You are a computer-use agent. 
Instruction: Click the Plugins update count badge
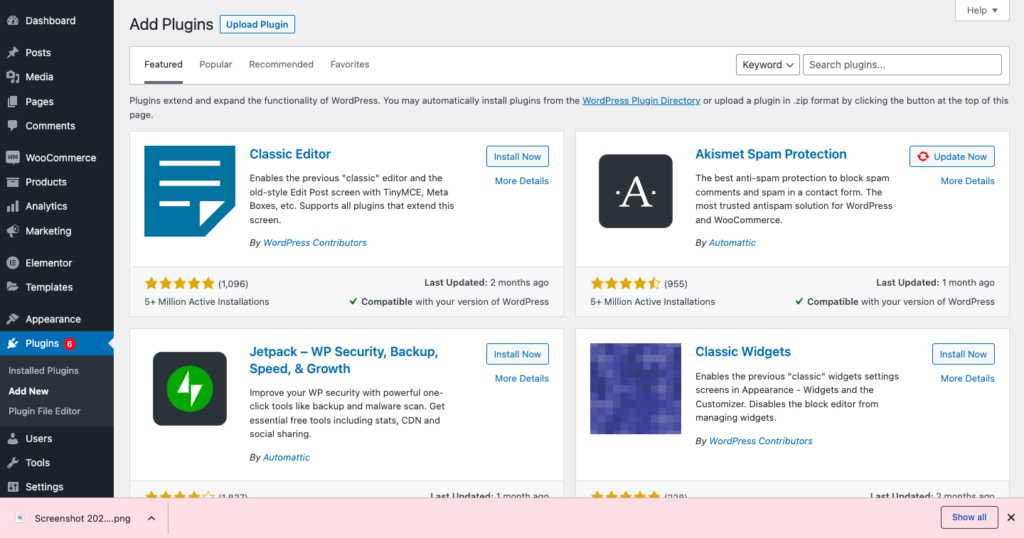pos(69,343)
